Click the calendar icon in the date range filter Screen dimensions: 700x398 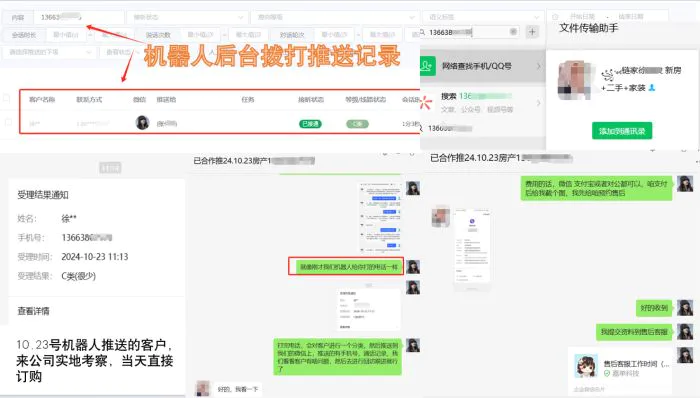(x=555, y=17)
